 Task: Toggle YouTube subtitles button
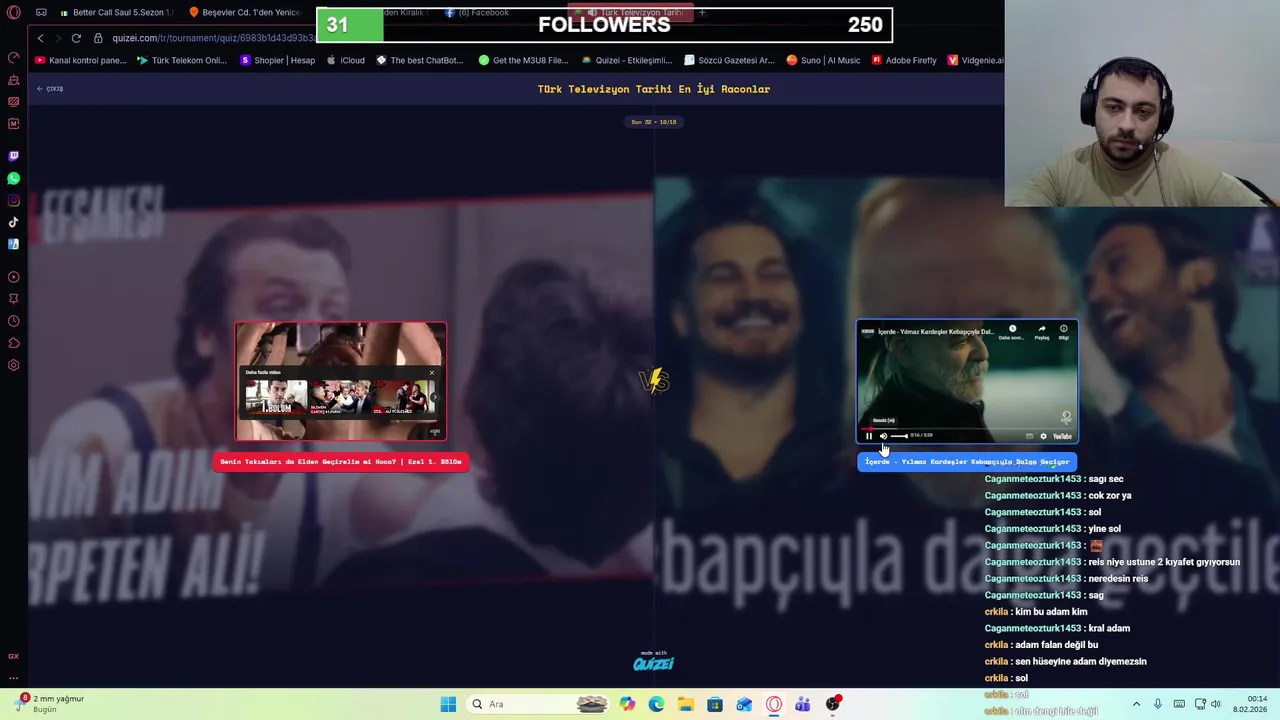click(x=1029, y=436)
